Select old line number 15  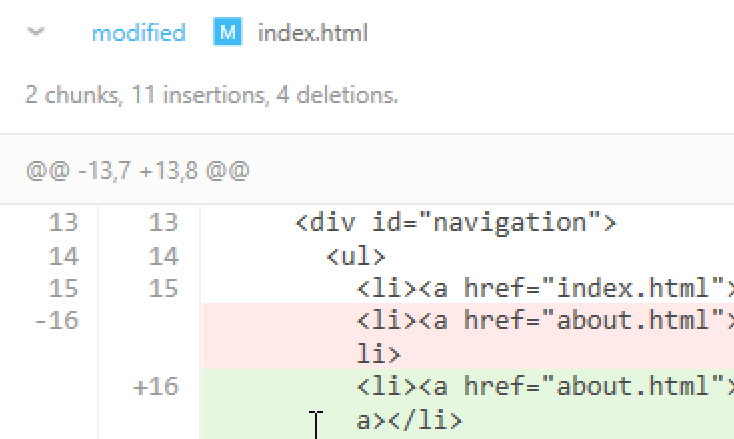click(x=63, y=289)
